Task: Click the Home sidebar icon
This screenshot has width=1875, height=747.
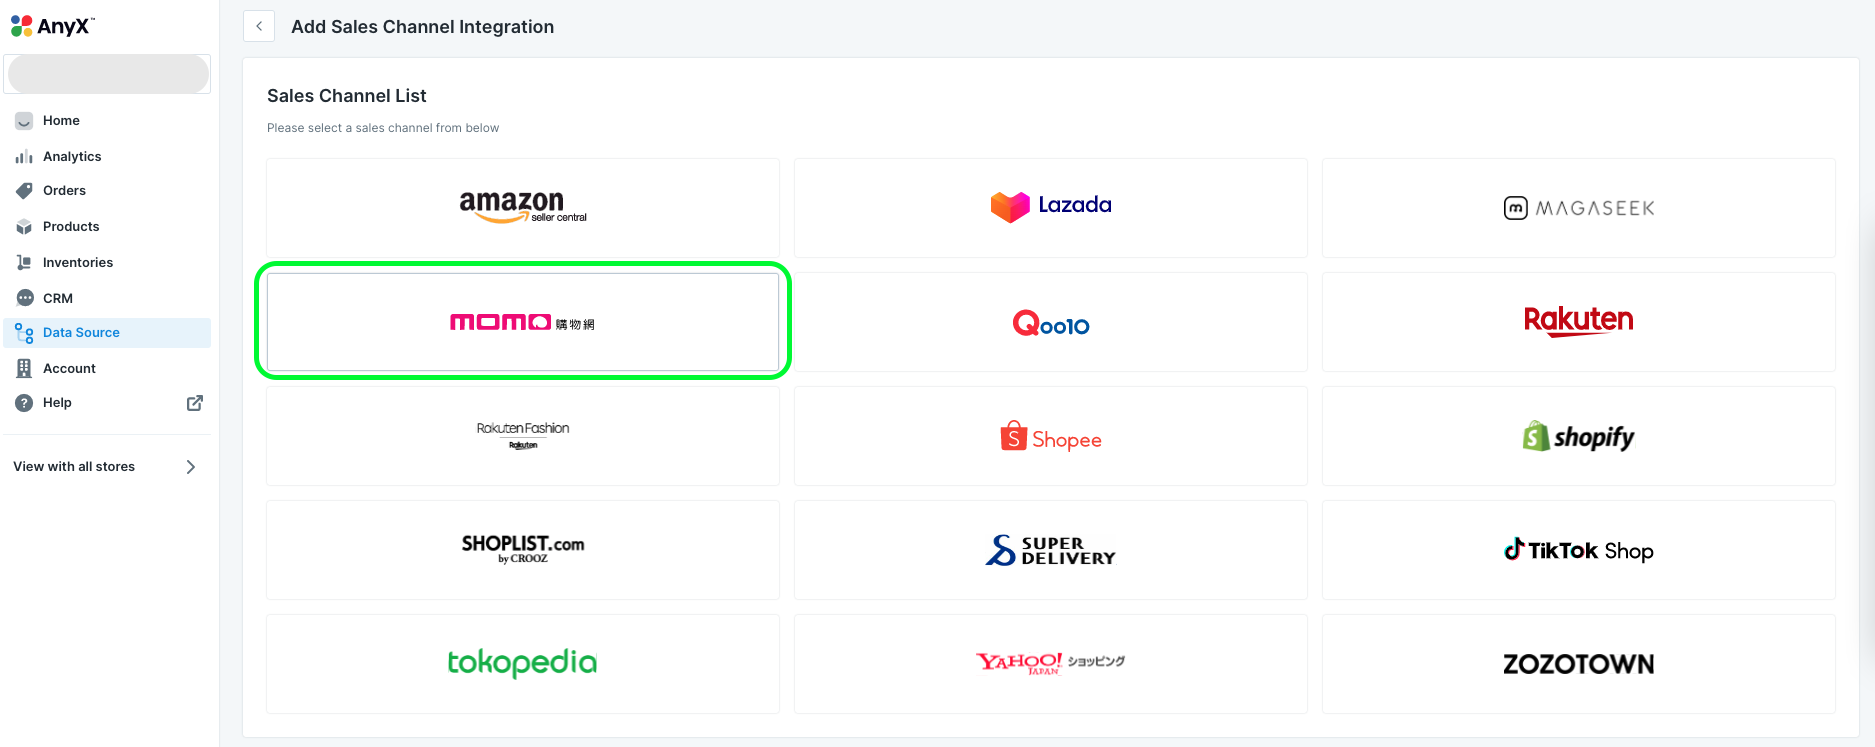Action: point(24,121)
